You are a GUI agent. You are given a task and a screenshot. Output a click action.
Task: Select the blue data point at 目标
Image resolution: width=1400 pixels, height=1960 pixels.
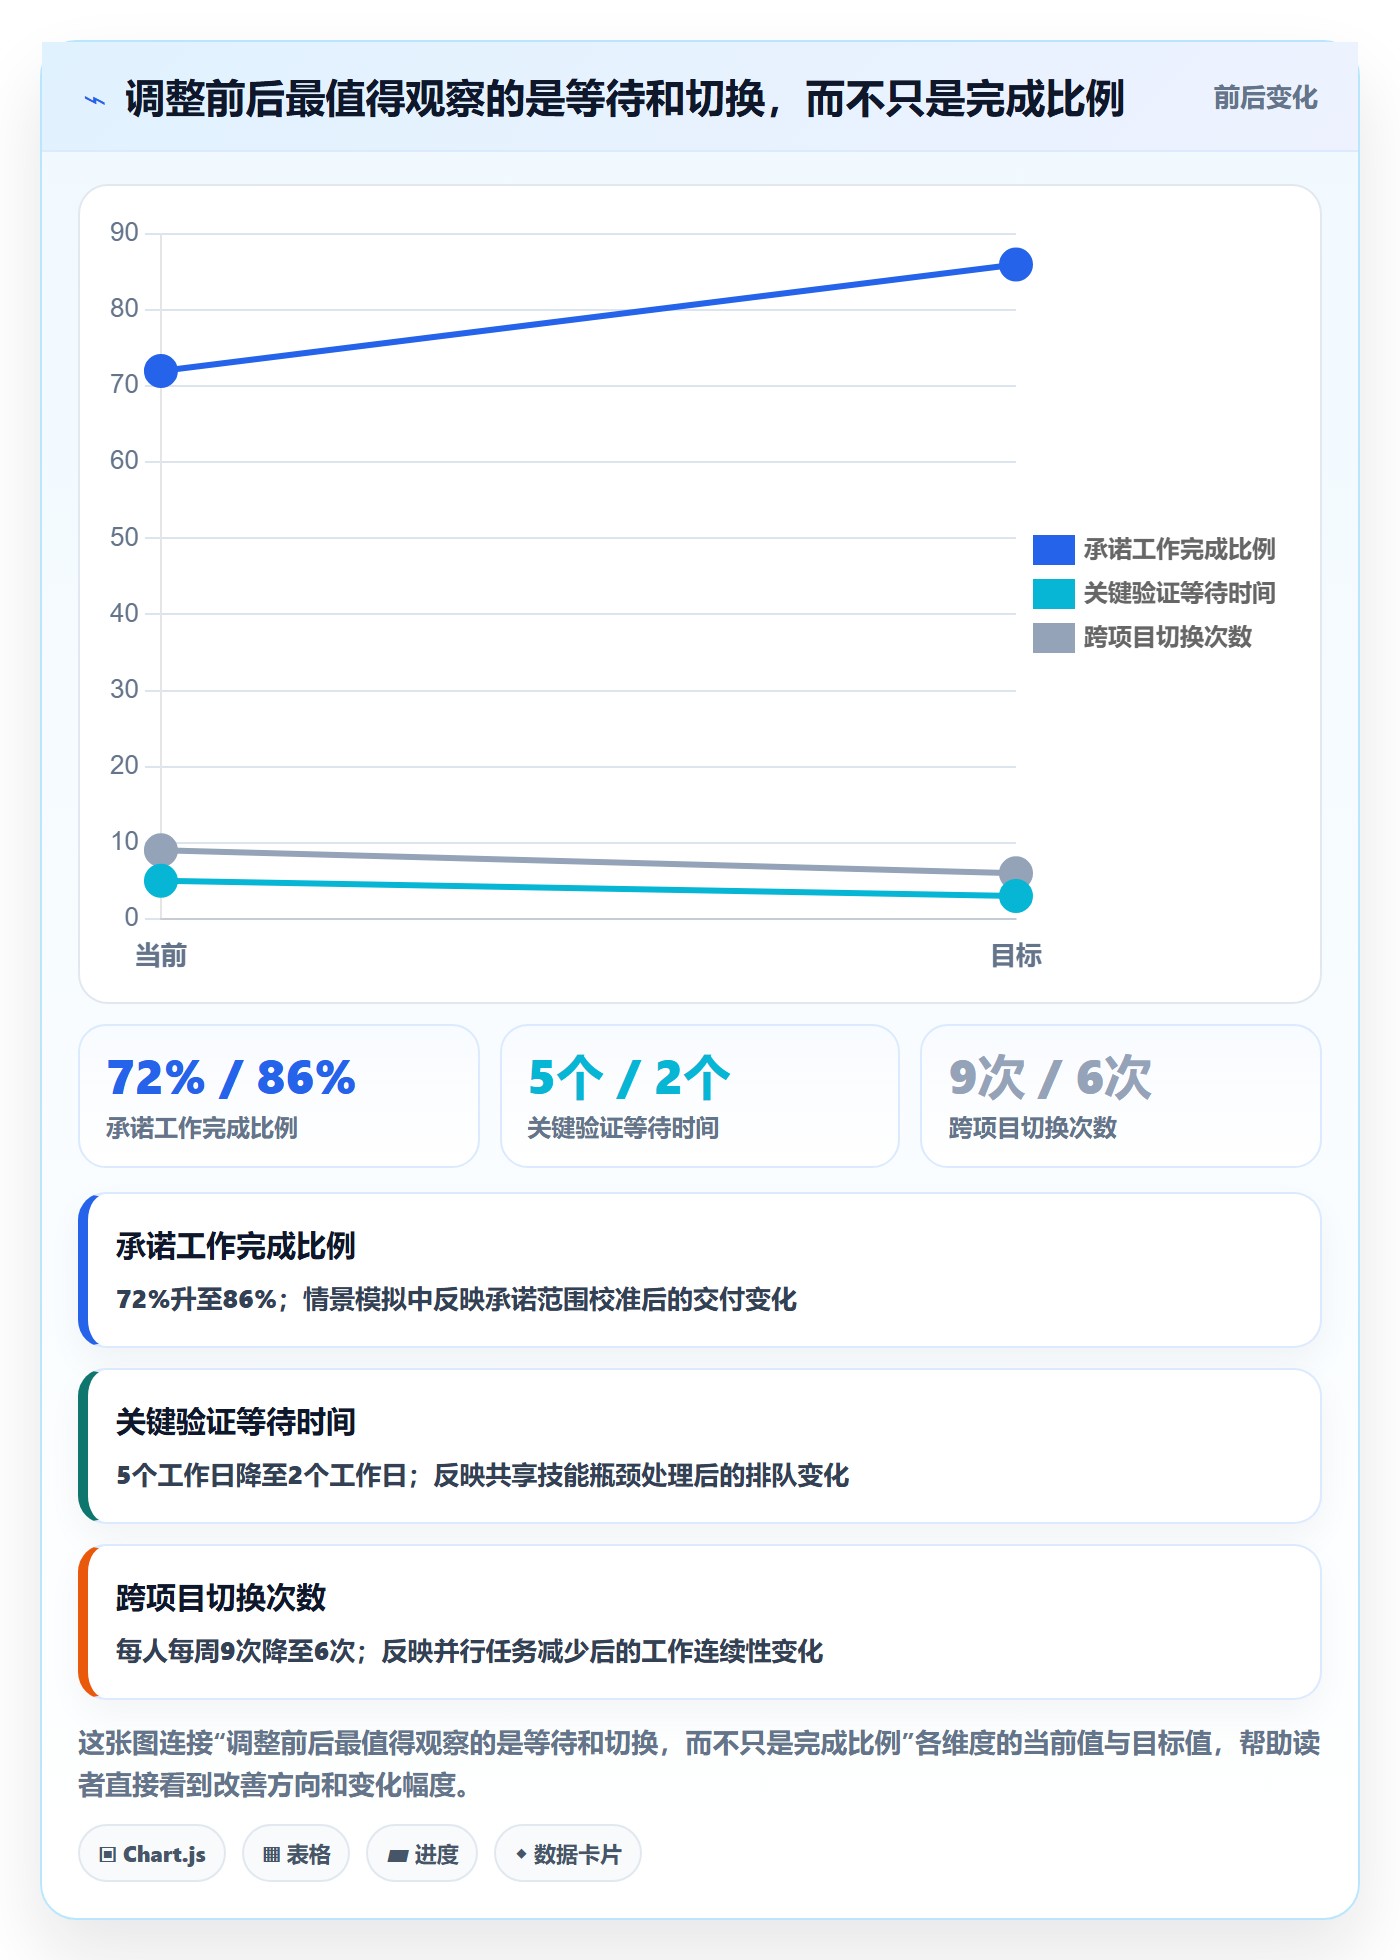click(x=1015, y=265)
